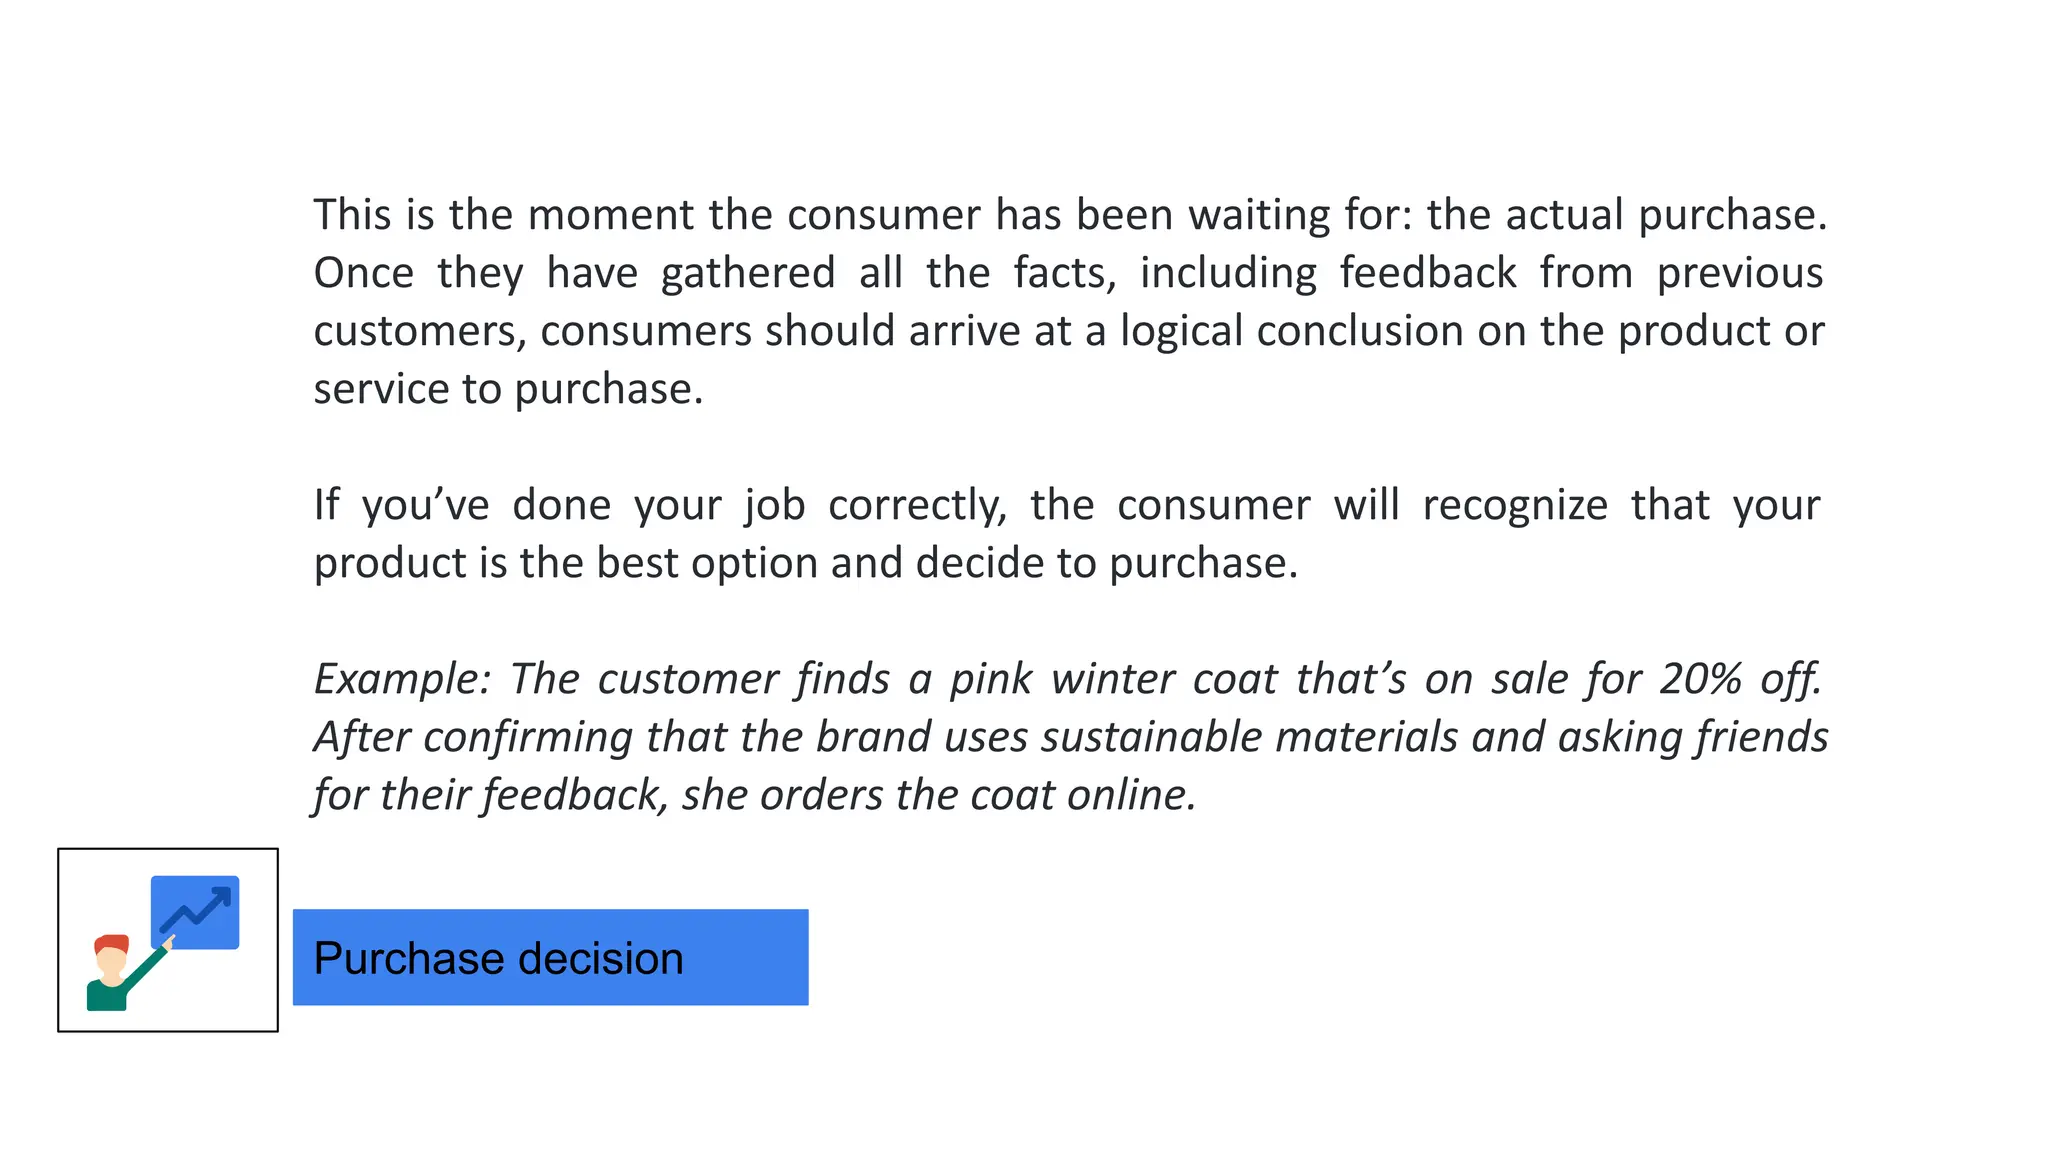
Task: Click the presenter with chart icon
Action: point(167,940)
